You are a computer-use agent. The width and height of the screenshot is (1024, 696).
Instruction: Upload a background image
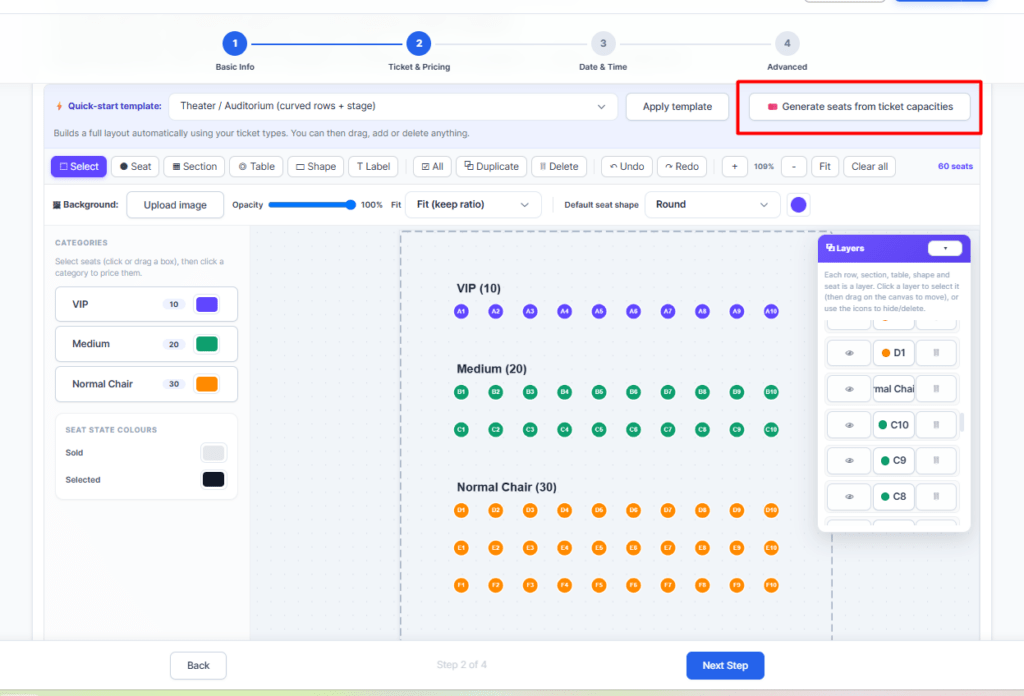click(x=175, y=205)
